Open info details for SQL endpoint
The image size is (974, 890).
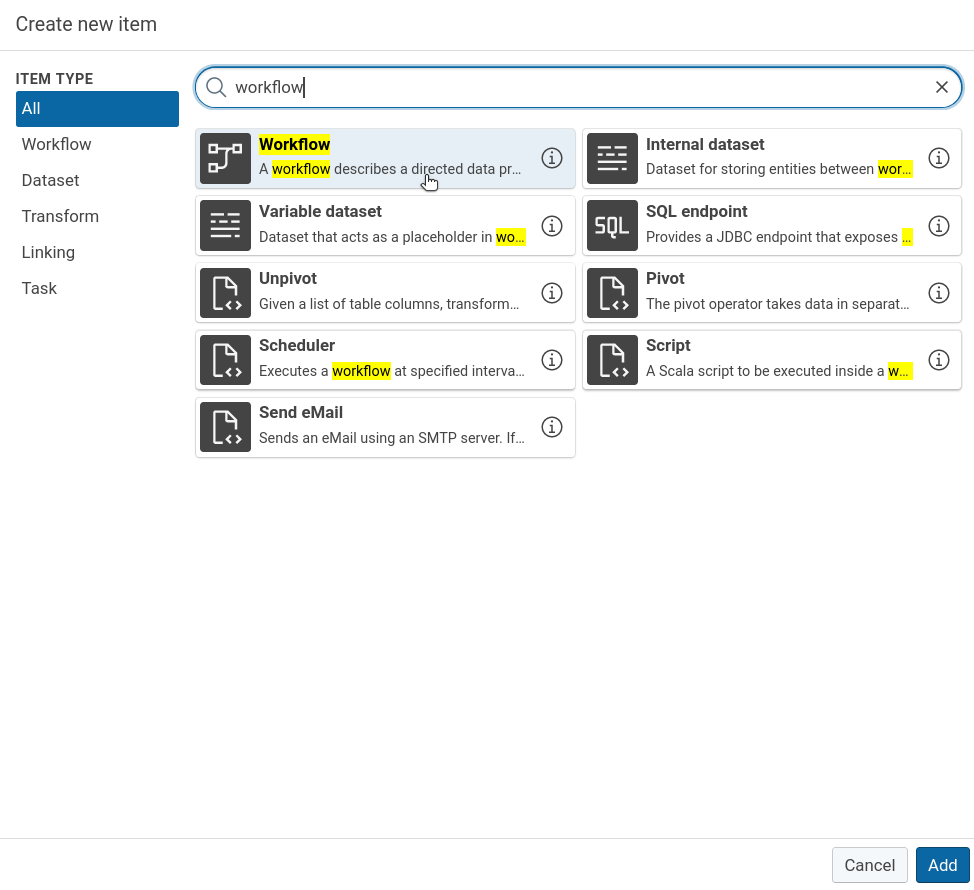click(x=939, y=225)
